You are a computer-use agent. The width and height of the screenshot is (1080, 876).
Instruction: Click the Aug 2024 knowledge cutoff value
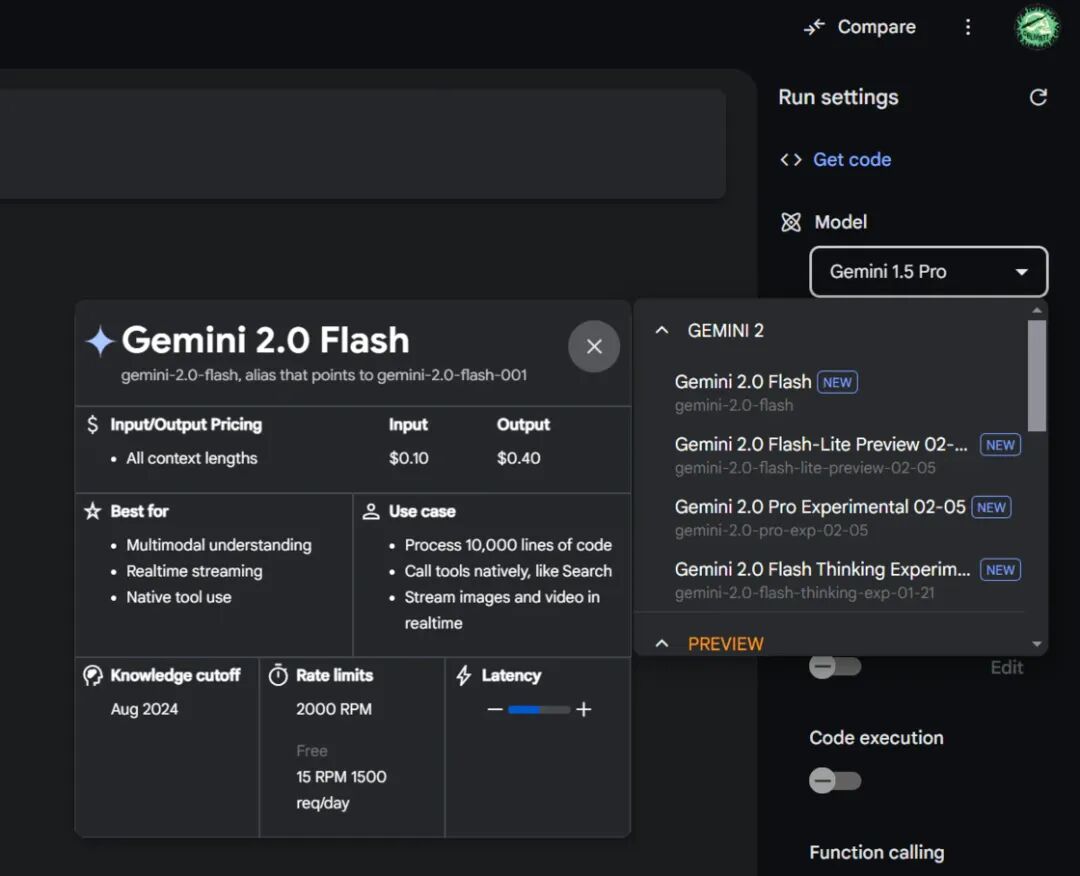[x=145, y=709]
